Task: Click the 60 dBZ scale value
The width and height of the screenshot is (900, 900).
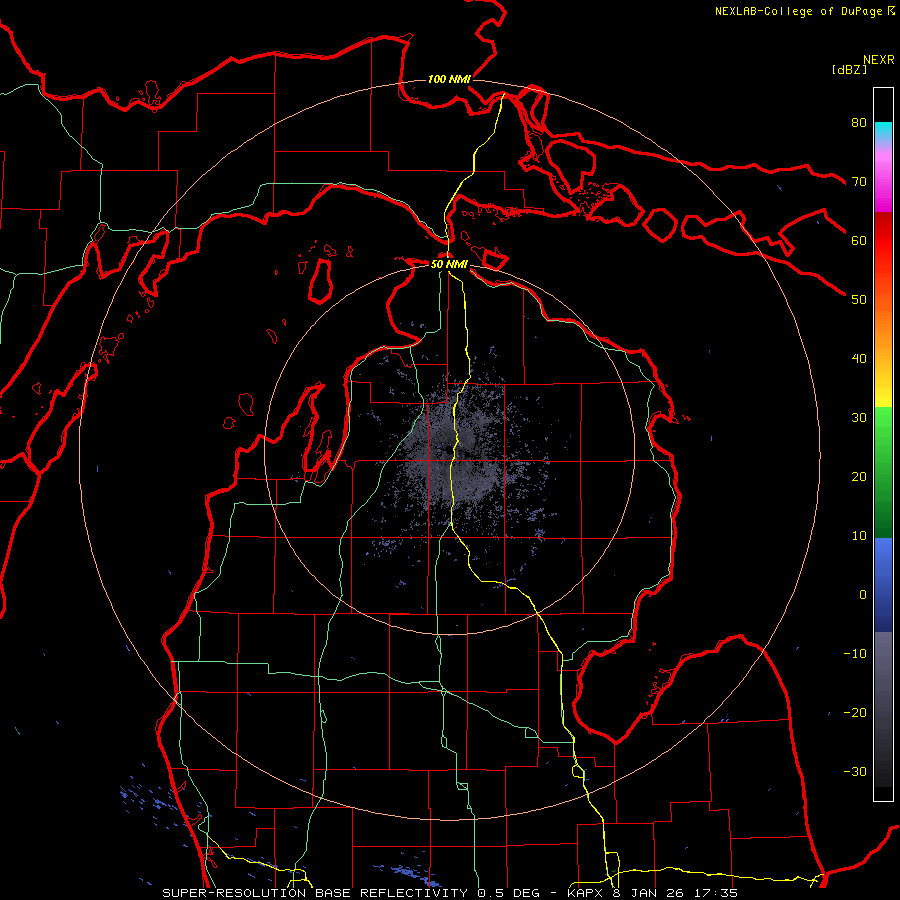Action: pos(859,240)
